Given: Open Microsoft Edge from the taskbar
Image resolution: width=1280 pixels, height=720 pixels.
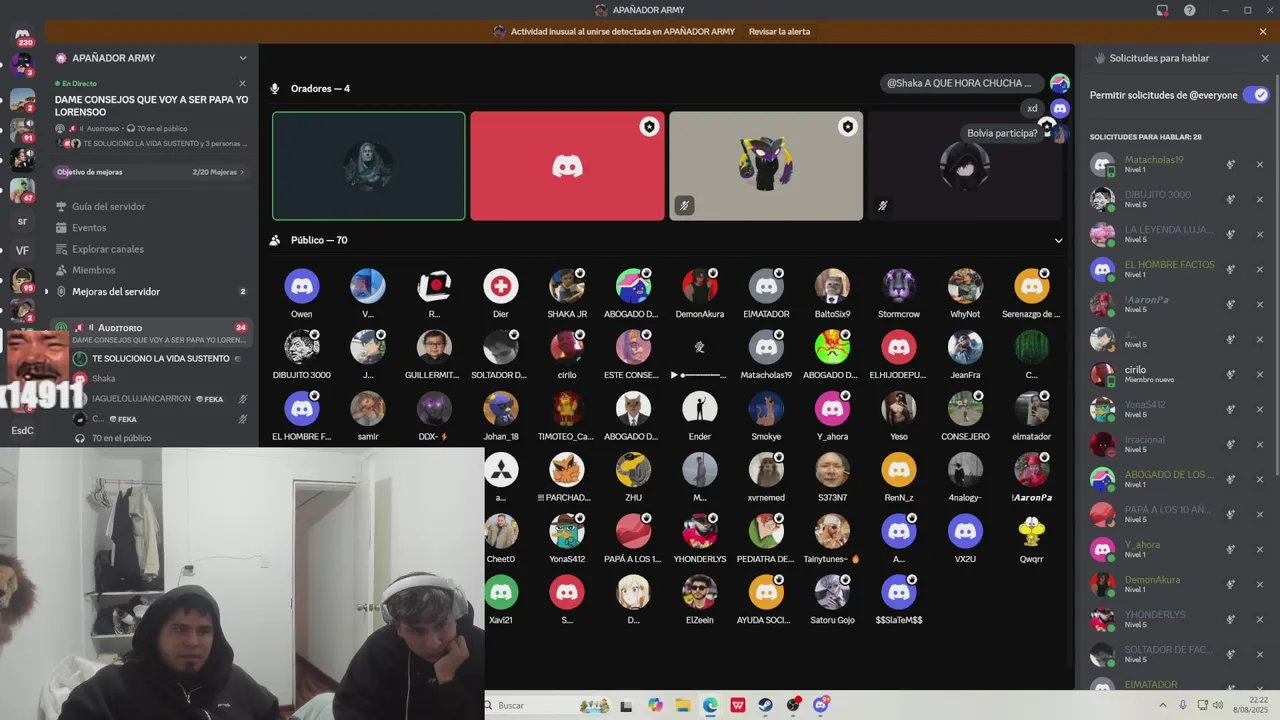Looking at the screenshot, I should coord(710,705).
